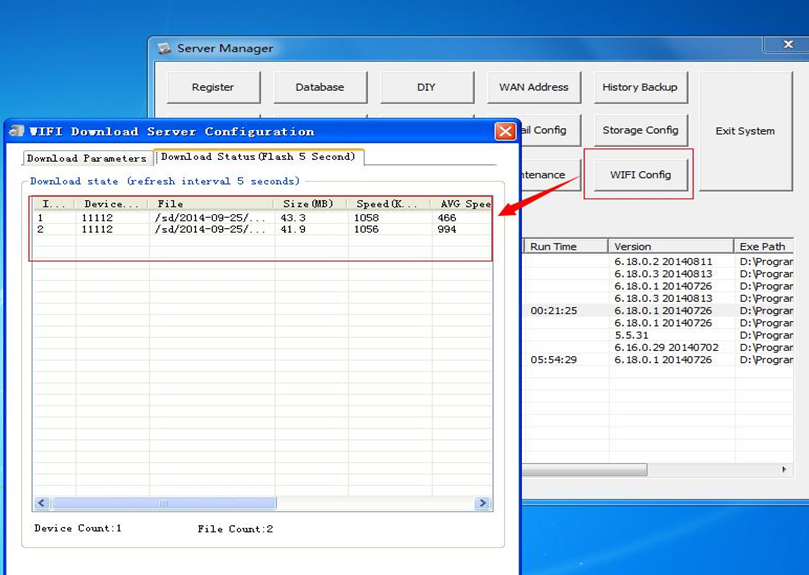Click the WIFI Config button
Image resolution: width=809 pixels, height=575 pixels.
point(640,174)
